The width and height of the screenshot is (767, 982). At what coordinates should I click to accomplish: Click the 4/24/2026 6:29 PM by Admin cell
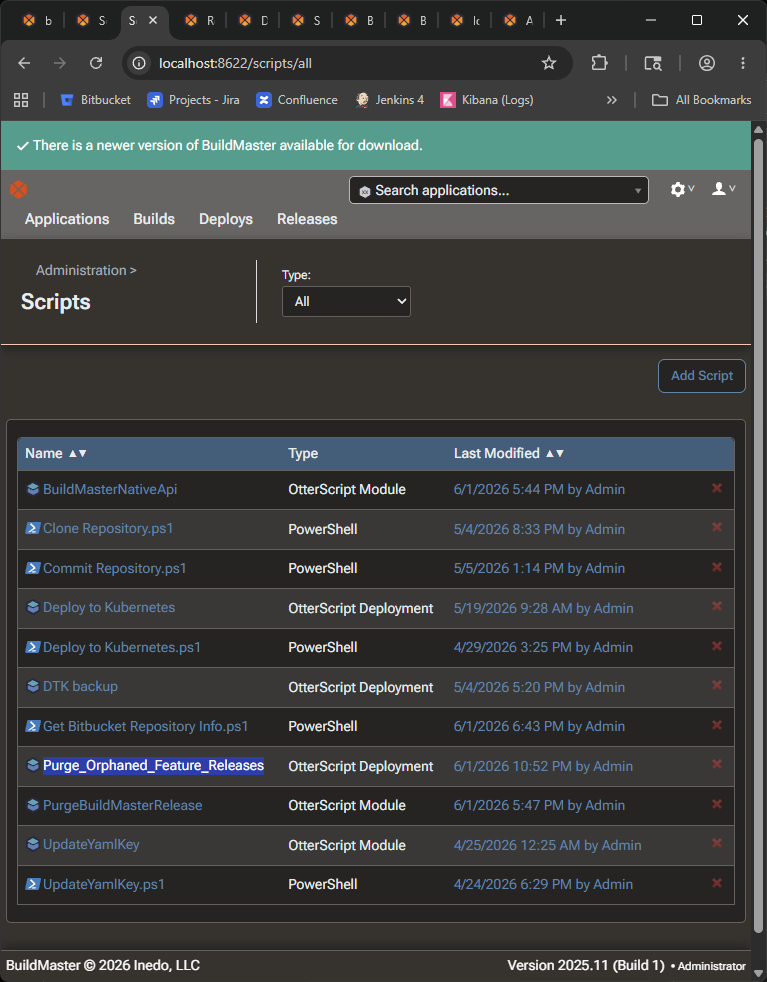543,884
